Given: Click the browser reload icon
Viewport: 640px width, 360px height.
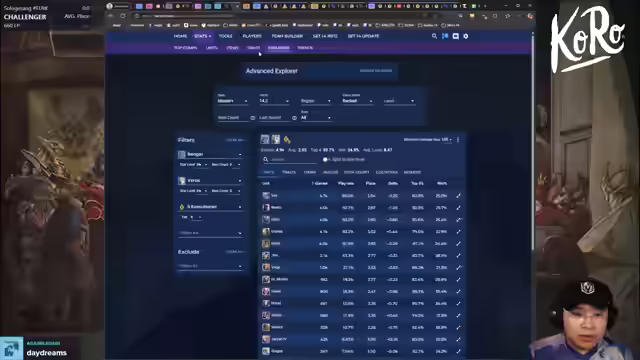Looking at the screenshot, I should [x=123, y=16].
